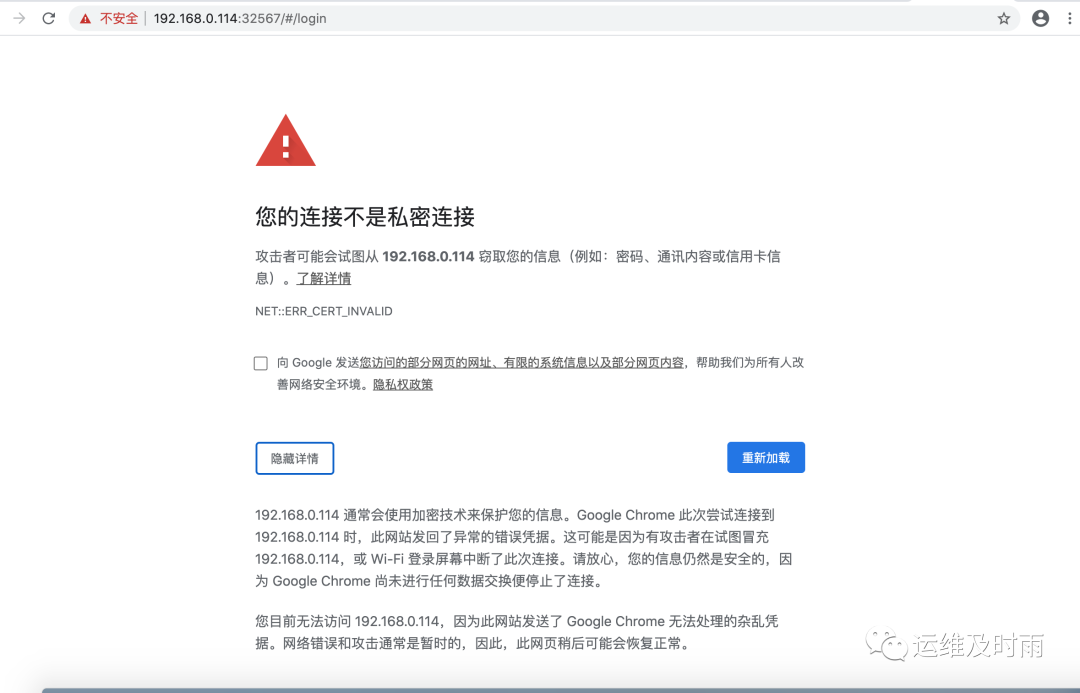Screen dimensions: 1080x693
Task: Click the NET::ERR_CERT_INVALID error code
Action: (x=324, y=311)
